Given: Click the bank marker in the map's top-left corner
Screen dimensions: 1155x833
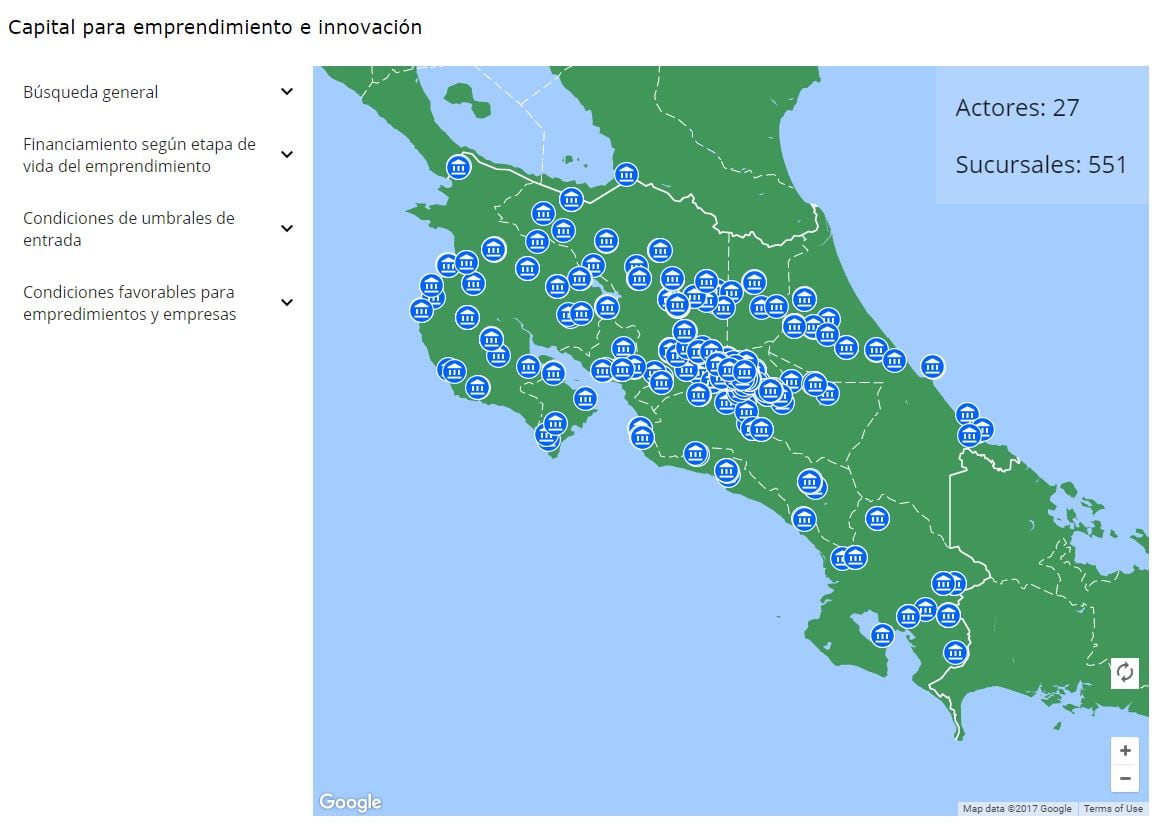Looking at the screenshot, I should pos(458,167).
